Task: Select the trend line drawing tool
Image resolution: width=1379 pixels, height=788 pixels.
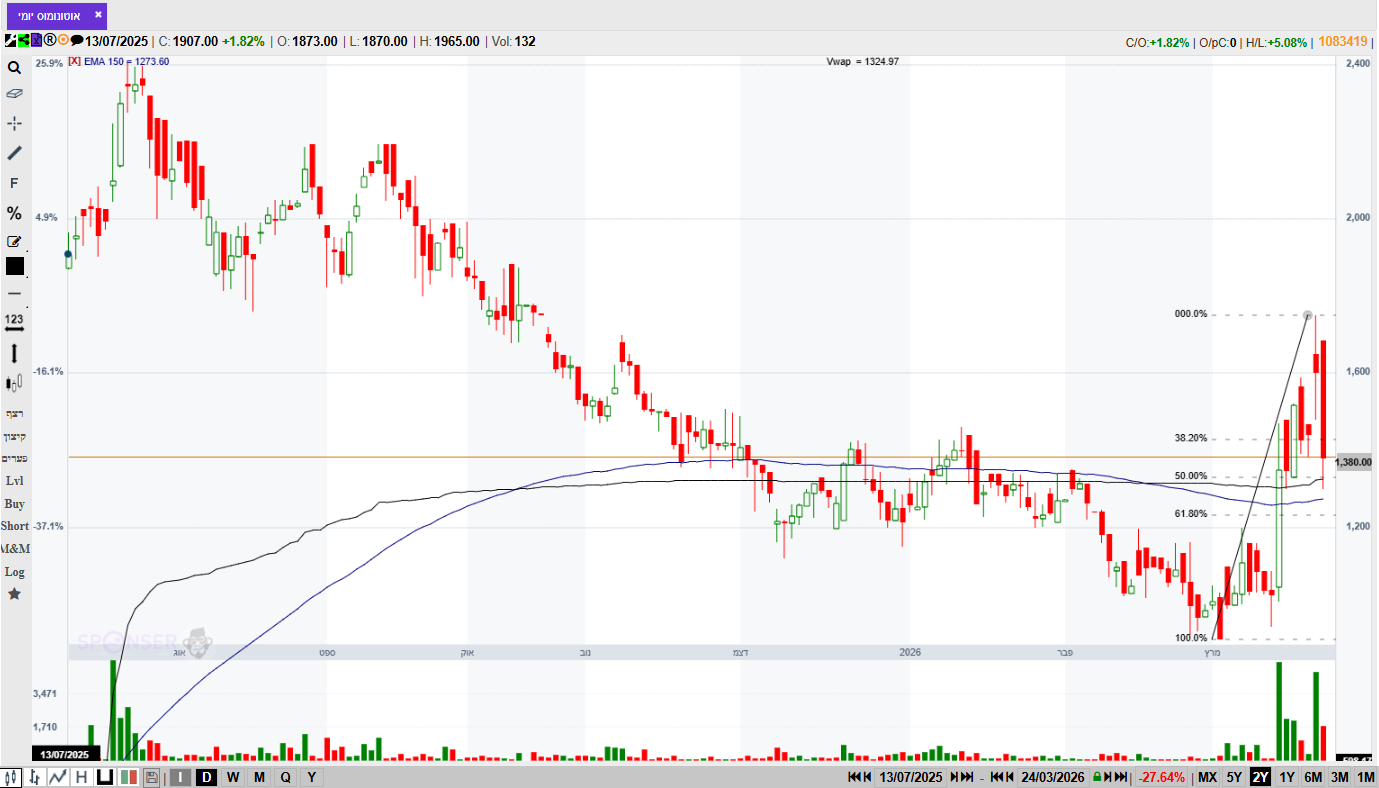Action: point(14,153)
